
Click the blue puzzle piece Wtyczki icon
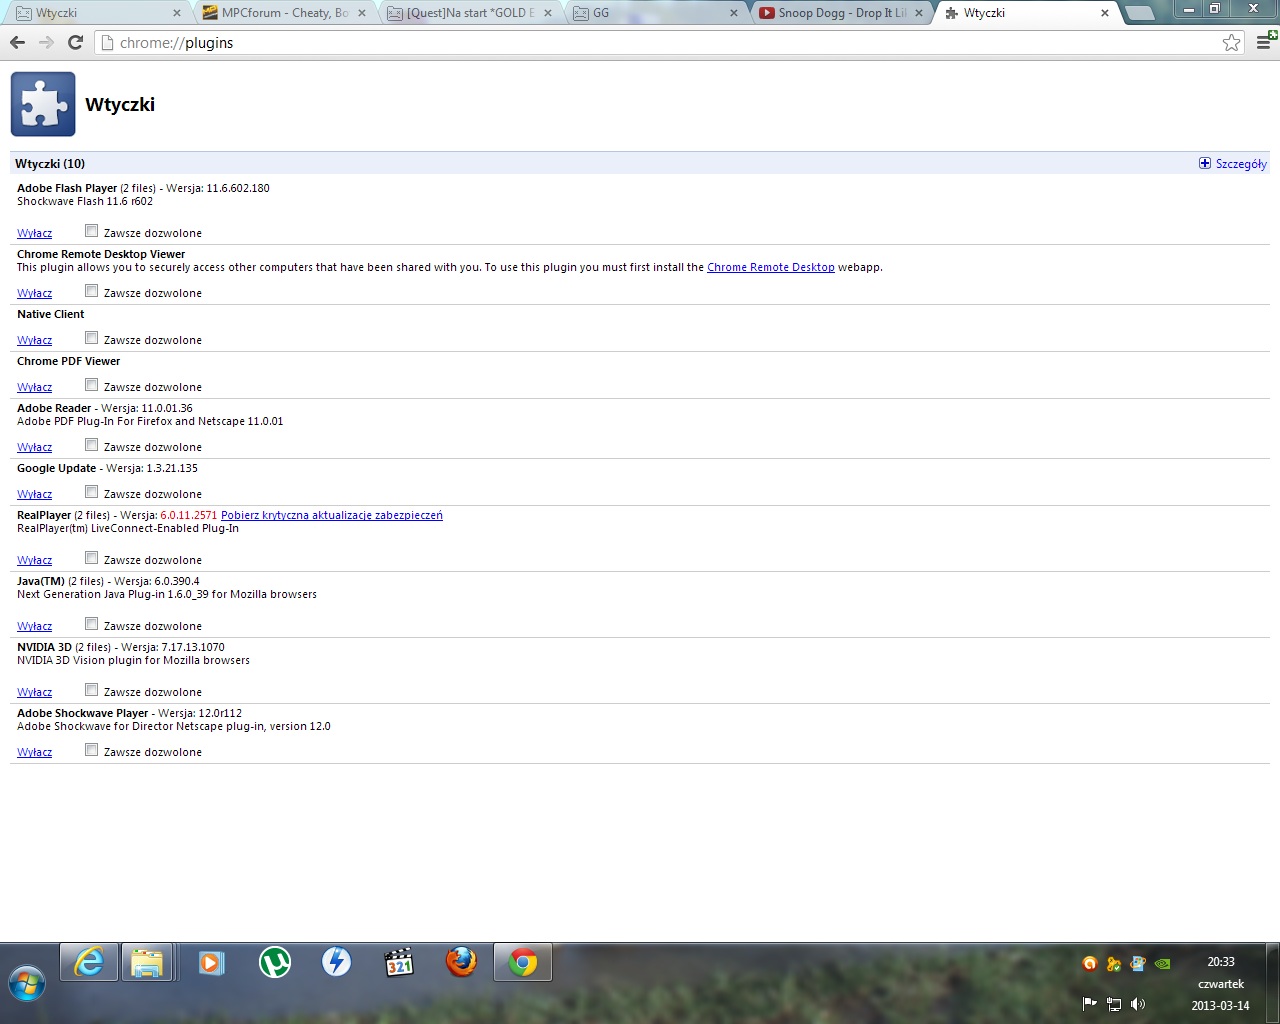(x=43, y=104)
